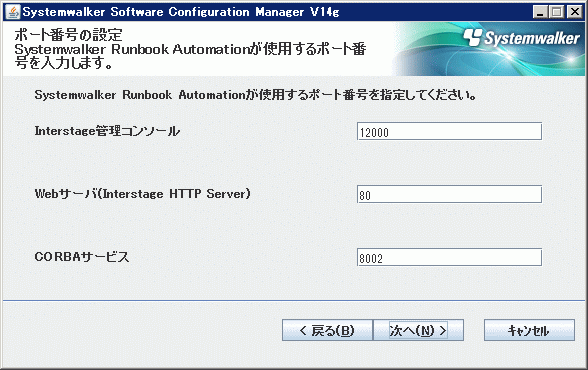Click the CORBAサービス label
The height and width of the screenshot is (370, 588).
(82, 257)
